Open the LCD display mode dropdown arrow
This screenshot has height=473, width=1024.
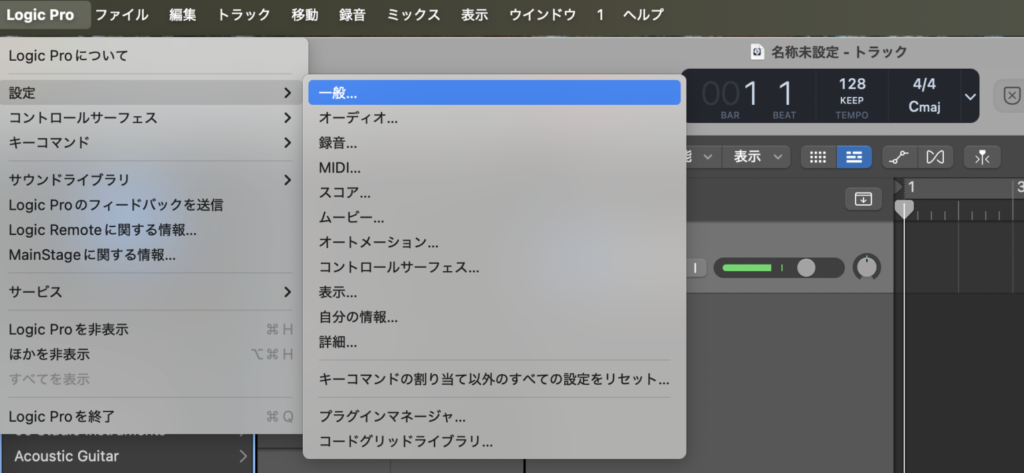pyautogui.click(x=970, y=97)
